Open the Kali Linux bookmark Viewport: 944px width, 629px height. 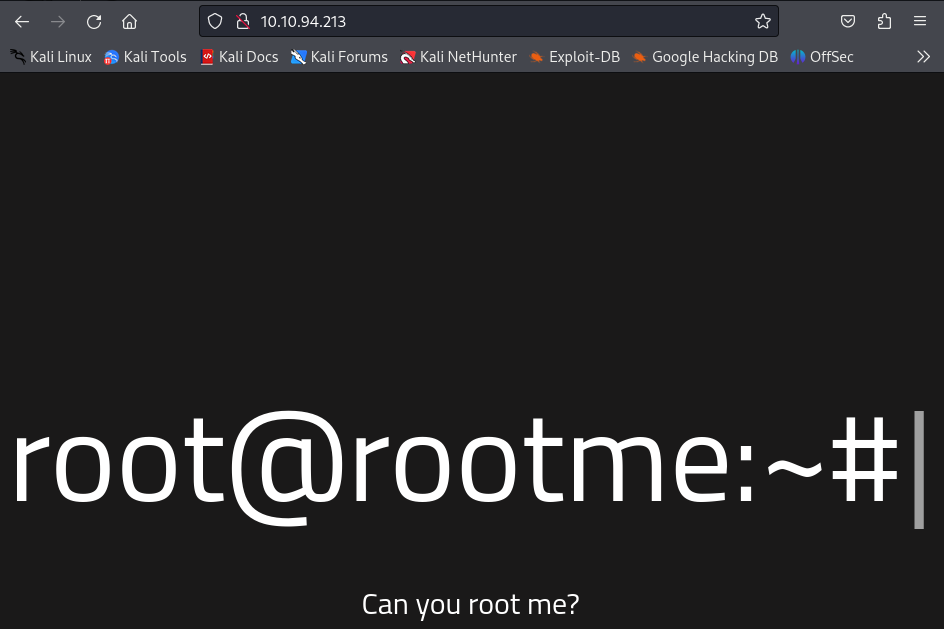pyautogui.click(x=51, y=57)
